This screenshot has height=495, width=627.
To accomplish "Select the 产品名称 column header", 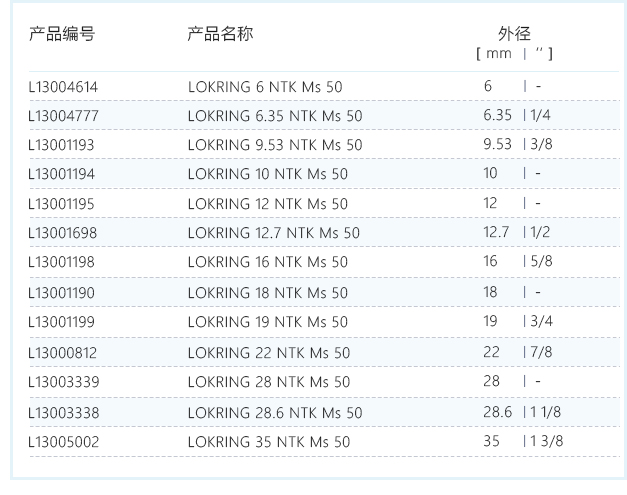I will [220, 34].
